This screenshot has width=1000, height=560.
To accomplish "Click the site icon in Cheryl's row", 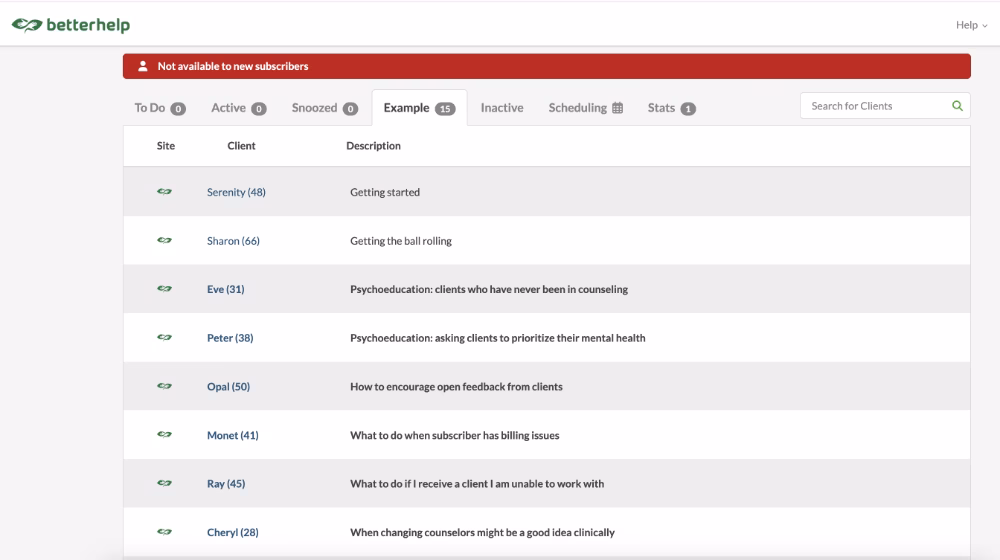I will (165, 531).
